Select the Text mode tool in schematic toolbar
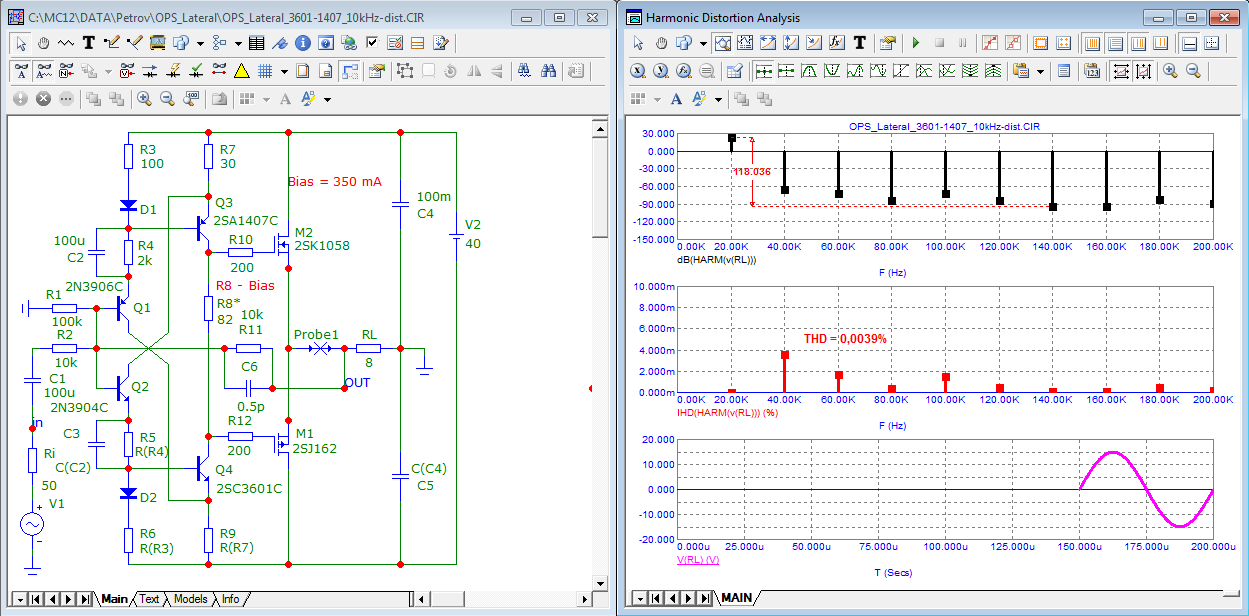 coord(88,43)
